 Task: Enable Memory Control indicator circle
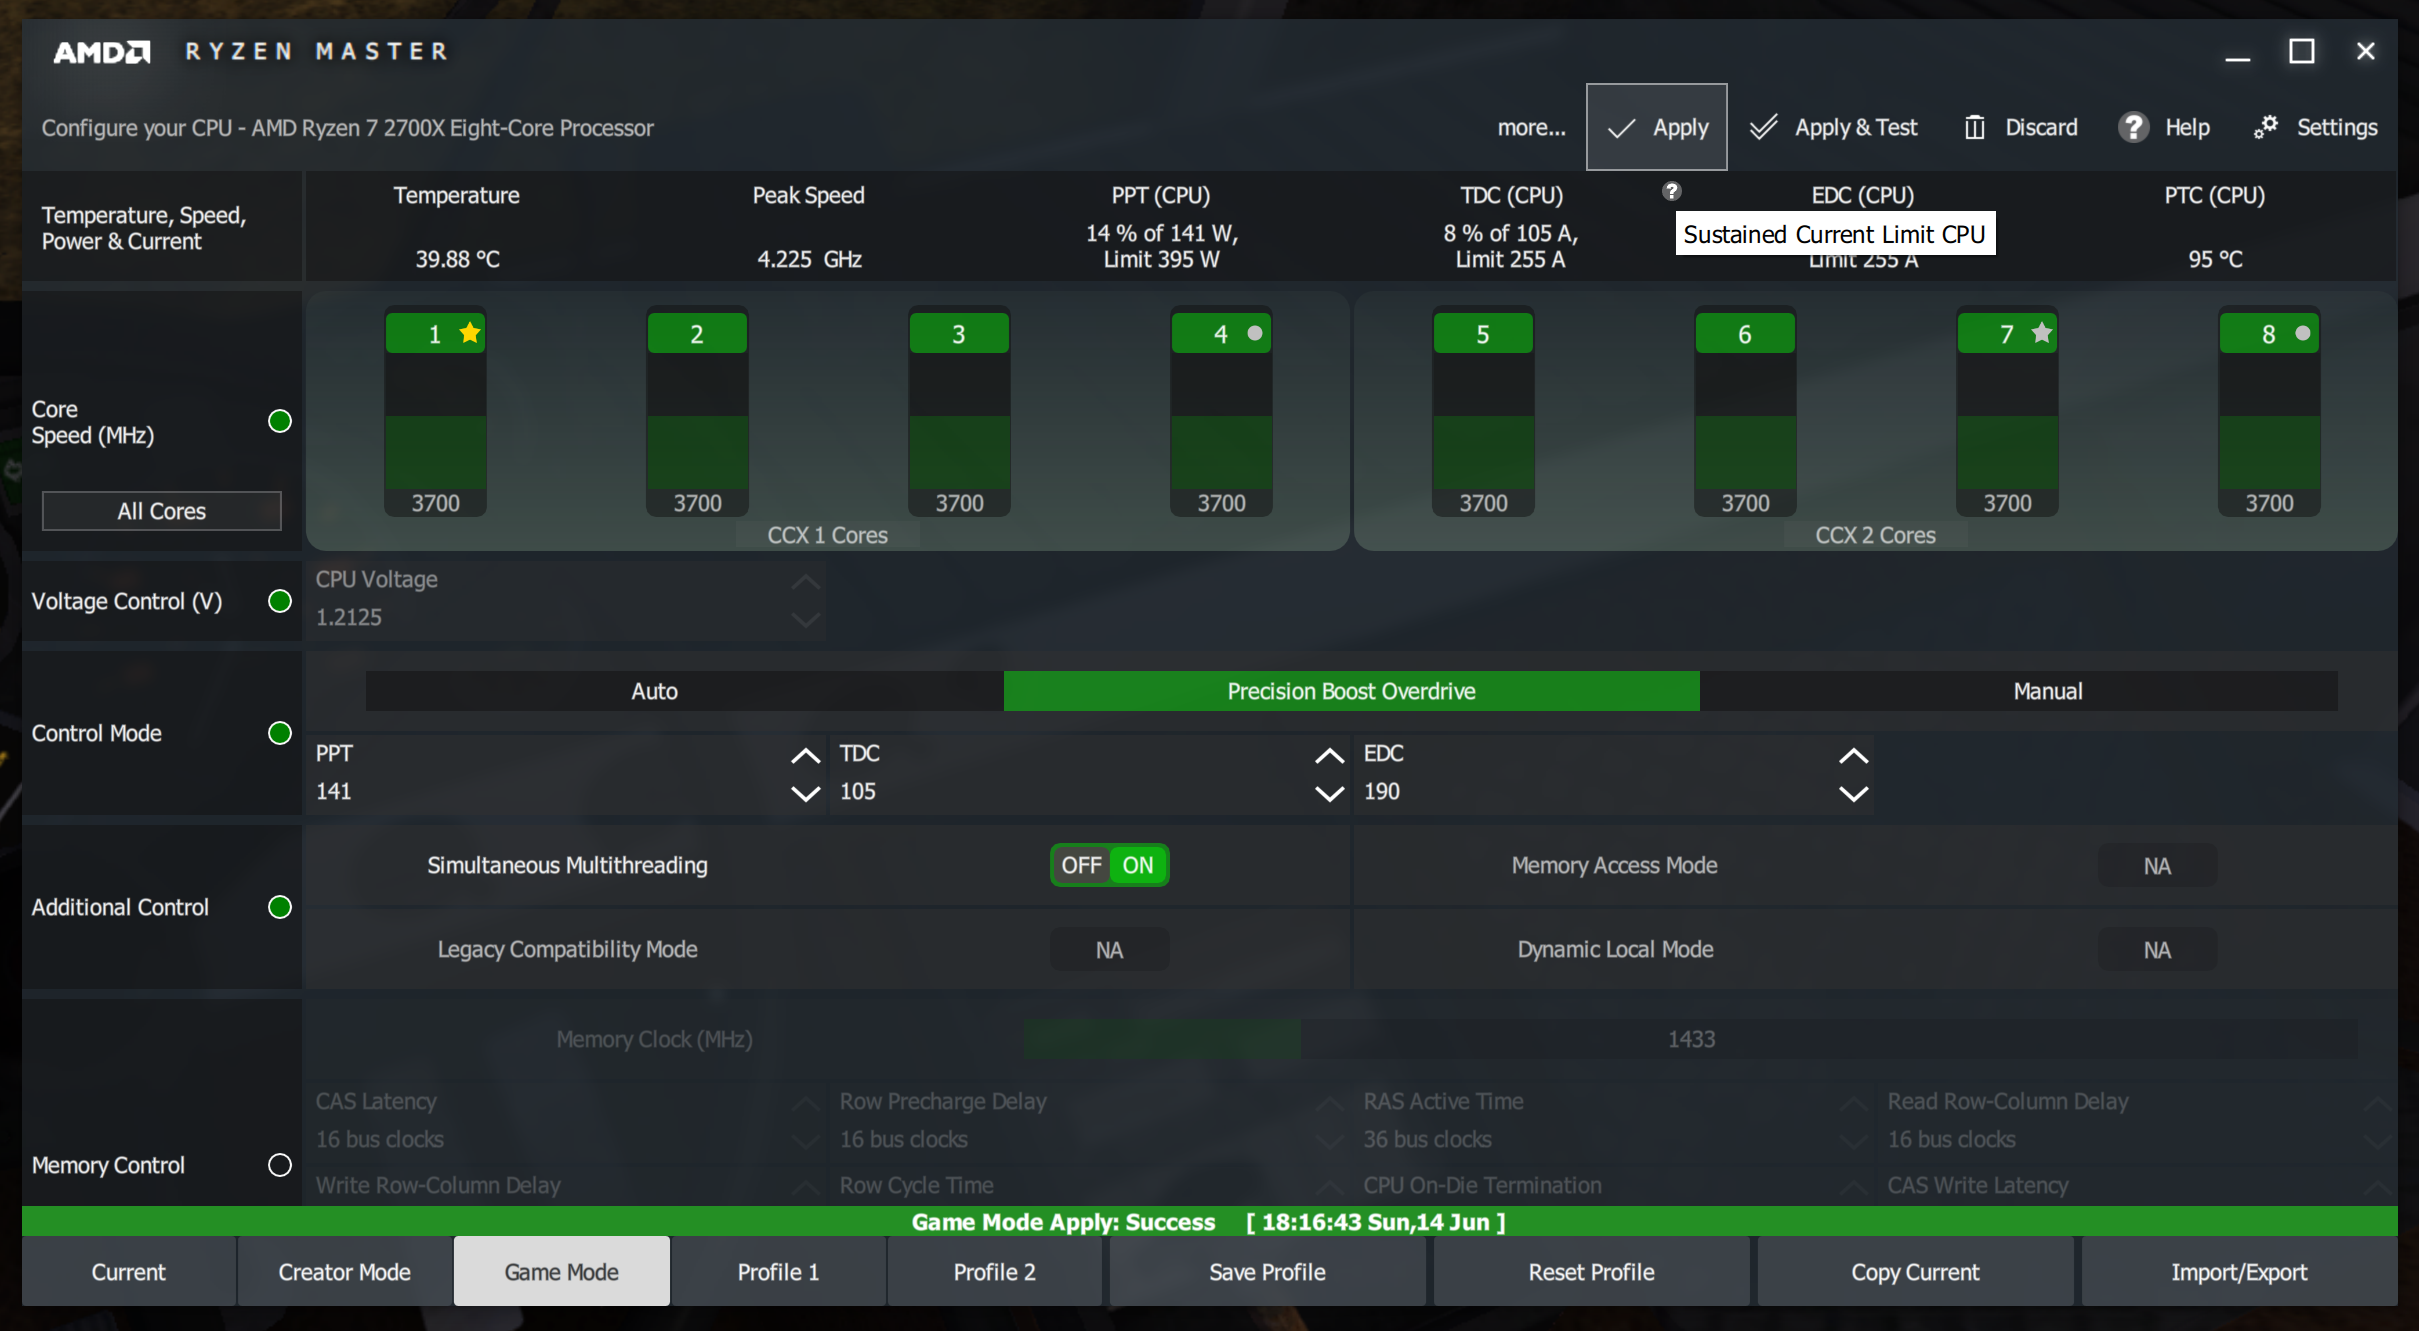coord(280,1165)
